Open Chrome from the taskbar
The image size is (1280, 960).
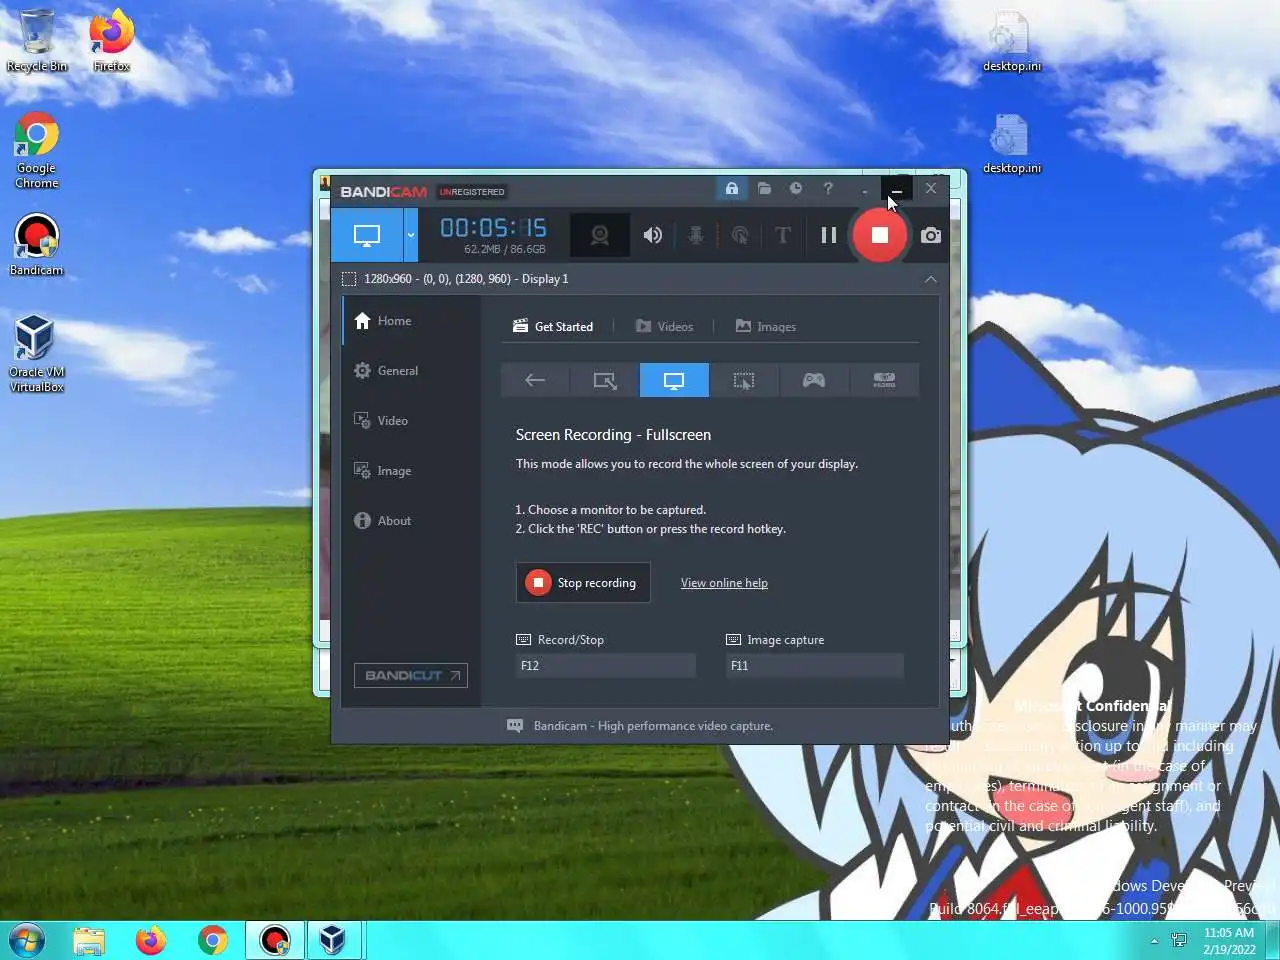213,941
